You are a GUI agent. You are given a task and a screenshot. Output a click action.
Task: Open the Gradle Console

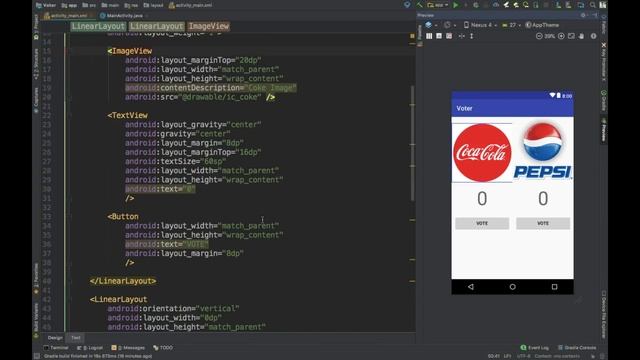[x=577, y=348]
